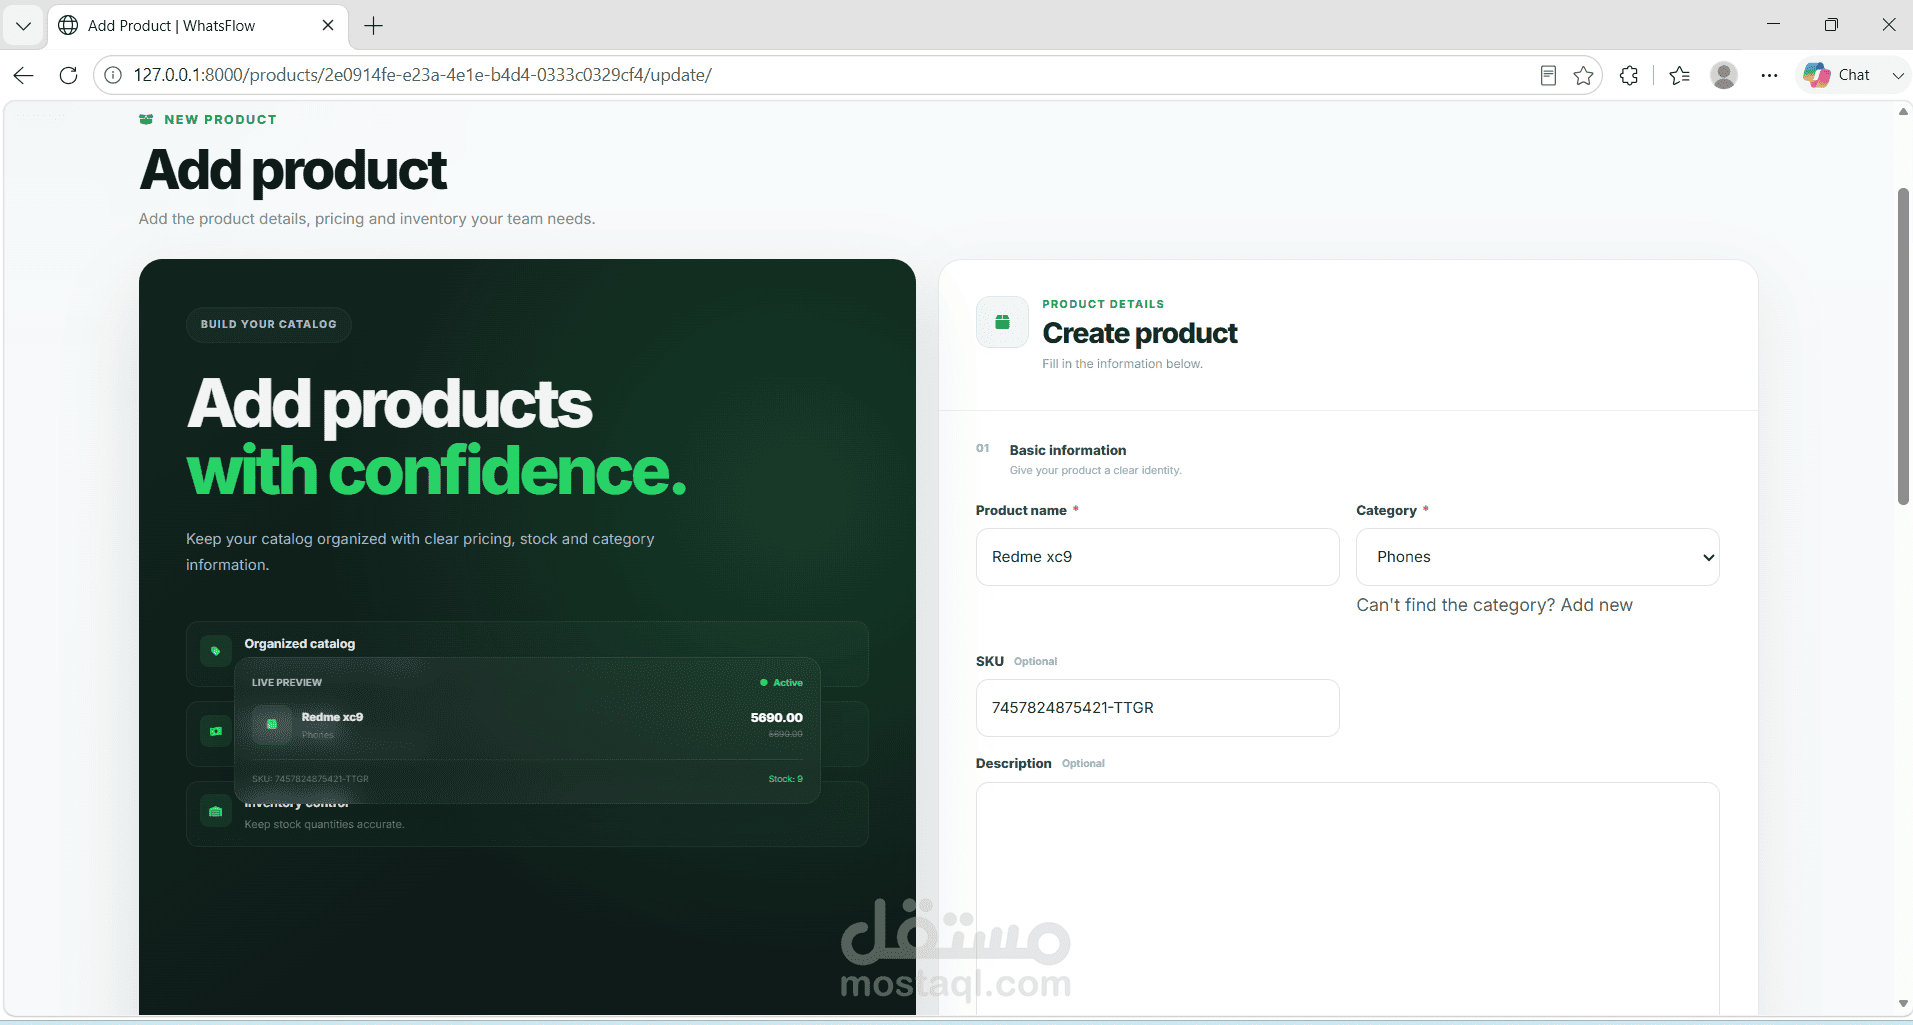Click the BUILD YOUR CATALOG badge
Image resolution: width=1913 pixels, height=1025 pixels.
click(x=268, y=324)
